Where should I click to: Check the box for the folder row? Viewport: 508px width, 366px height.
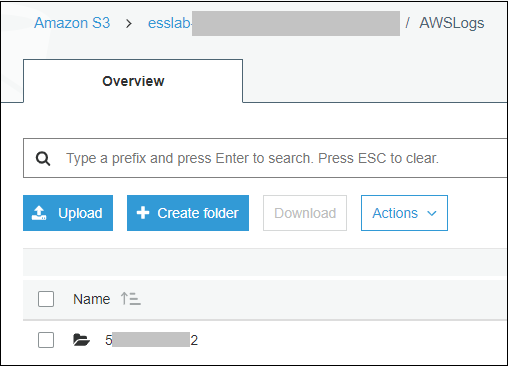click(x=46, y=340)
